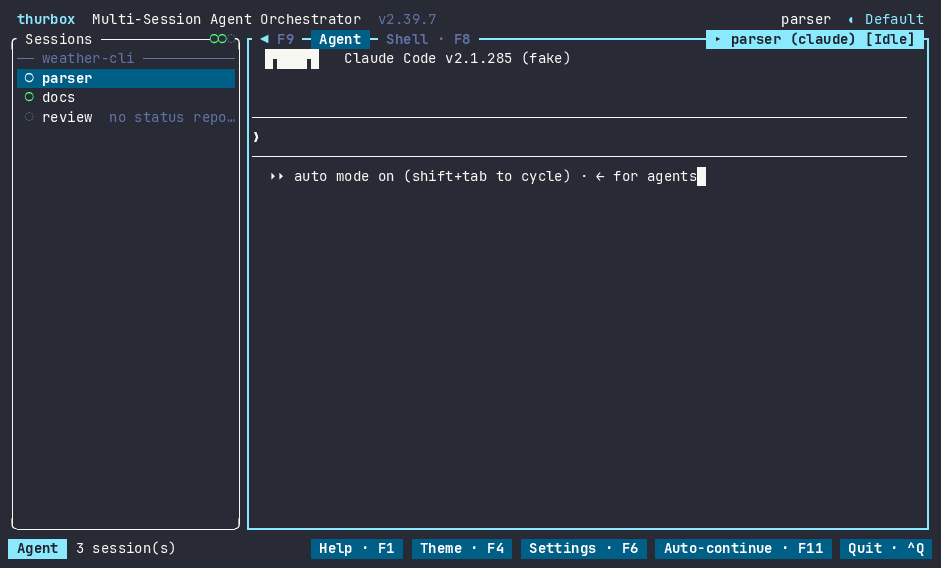The image size is (941, 568).
Task: Click the no status repo… text
Action: coord(172,117)
